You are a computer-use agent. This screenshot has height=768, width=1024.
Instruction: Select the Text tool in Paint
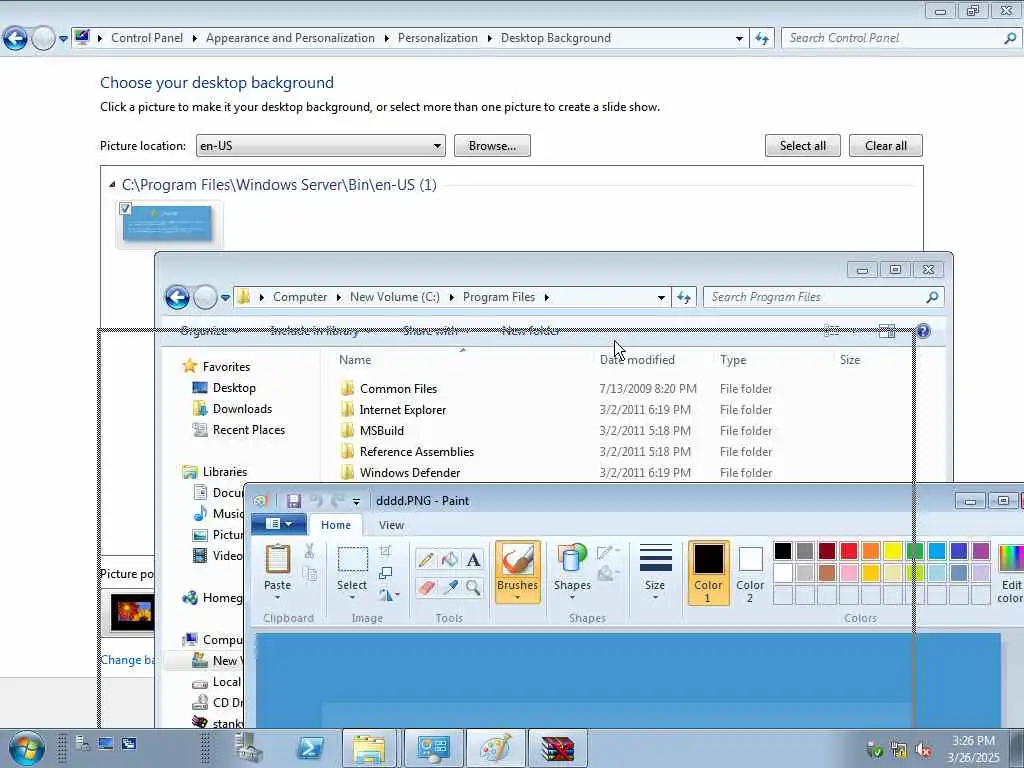coord(473,560)
